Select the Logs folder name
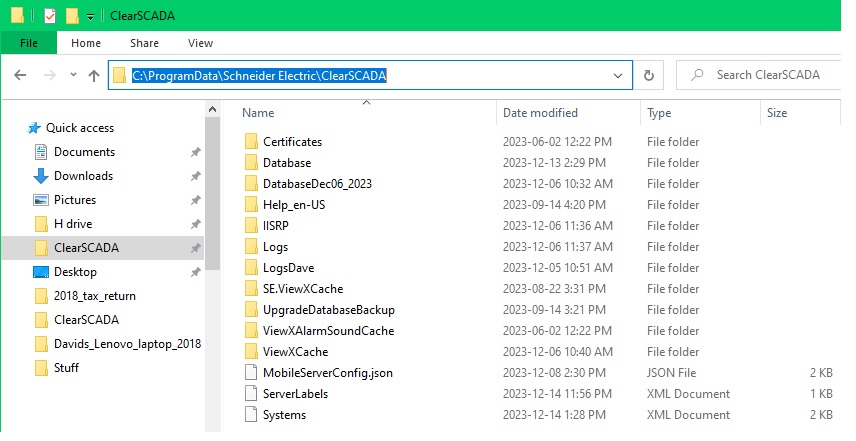Screen dimensions: 856x441 coord(275,247)
